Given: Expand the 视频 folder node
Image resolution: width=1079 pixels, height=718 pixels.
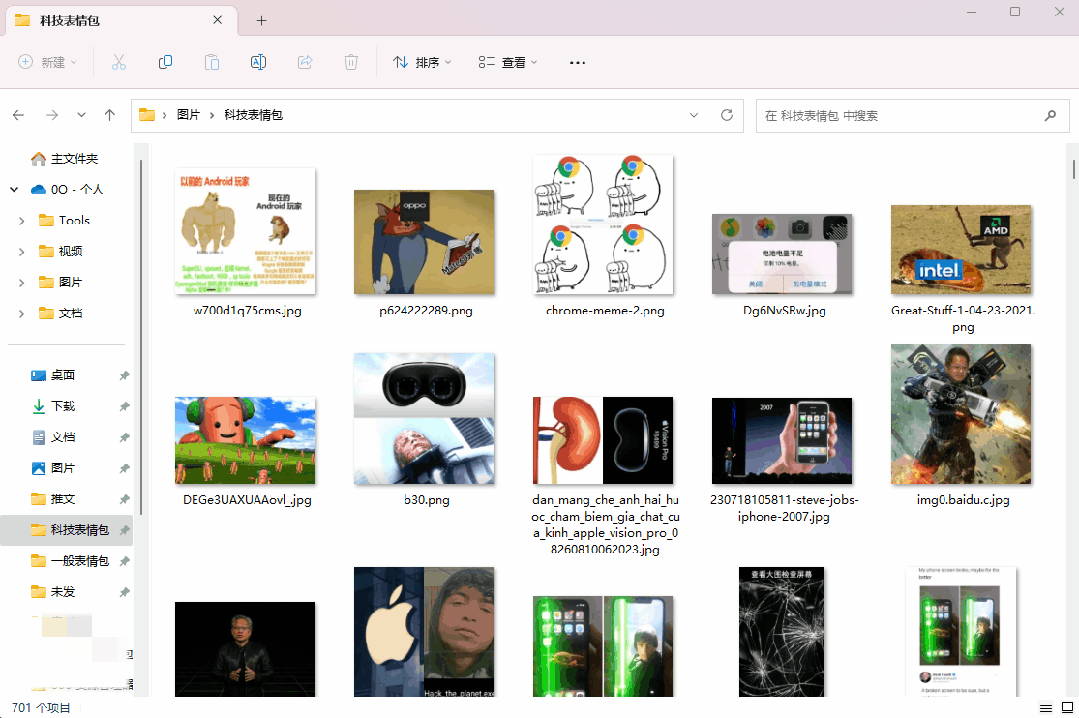Looking at the screenshot, I should pos(21,251).
